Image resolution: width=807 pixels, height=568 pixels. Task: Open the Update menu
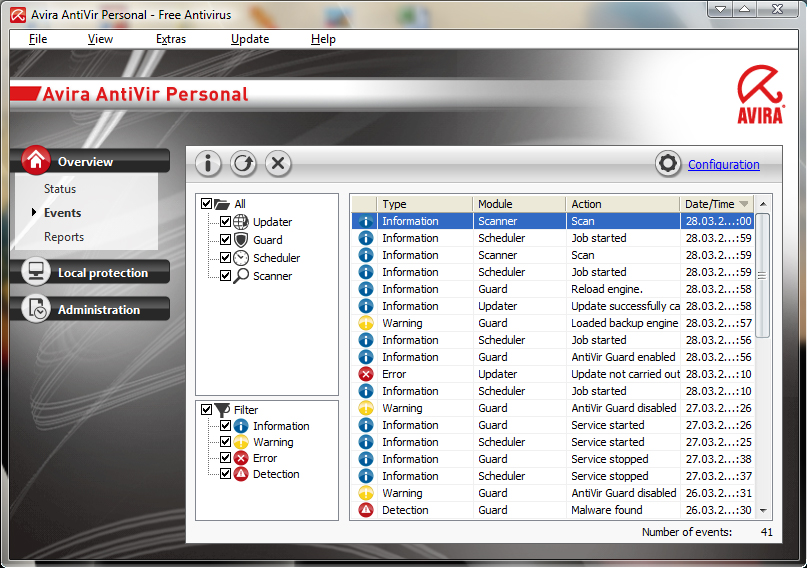(249, 39)
